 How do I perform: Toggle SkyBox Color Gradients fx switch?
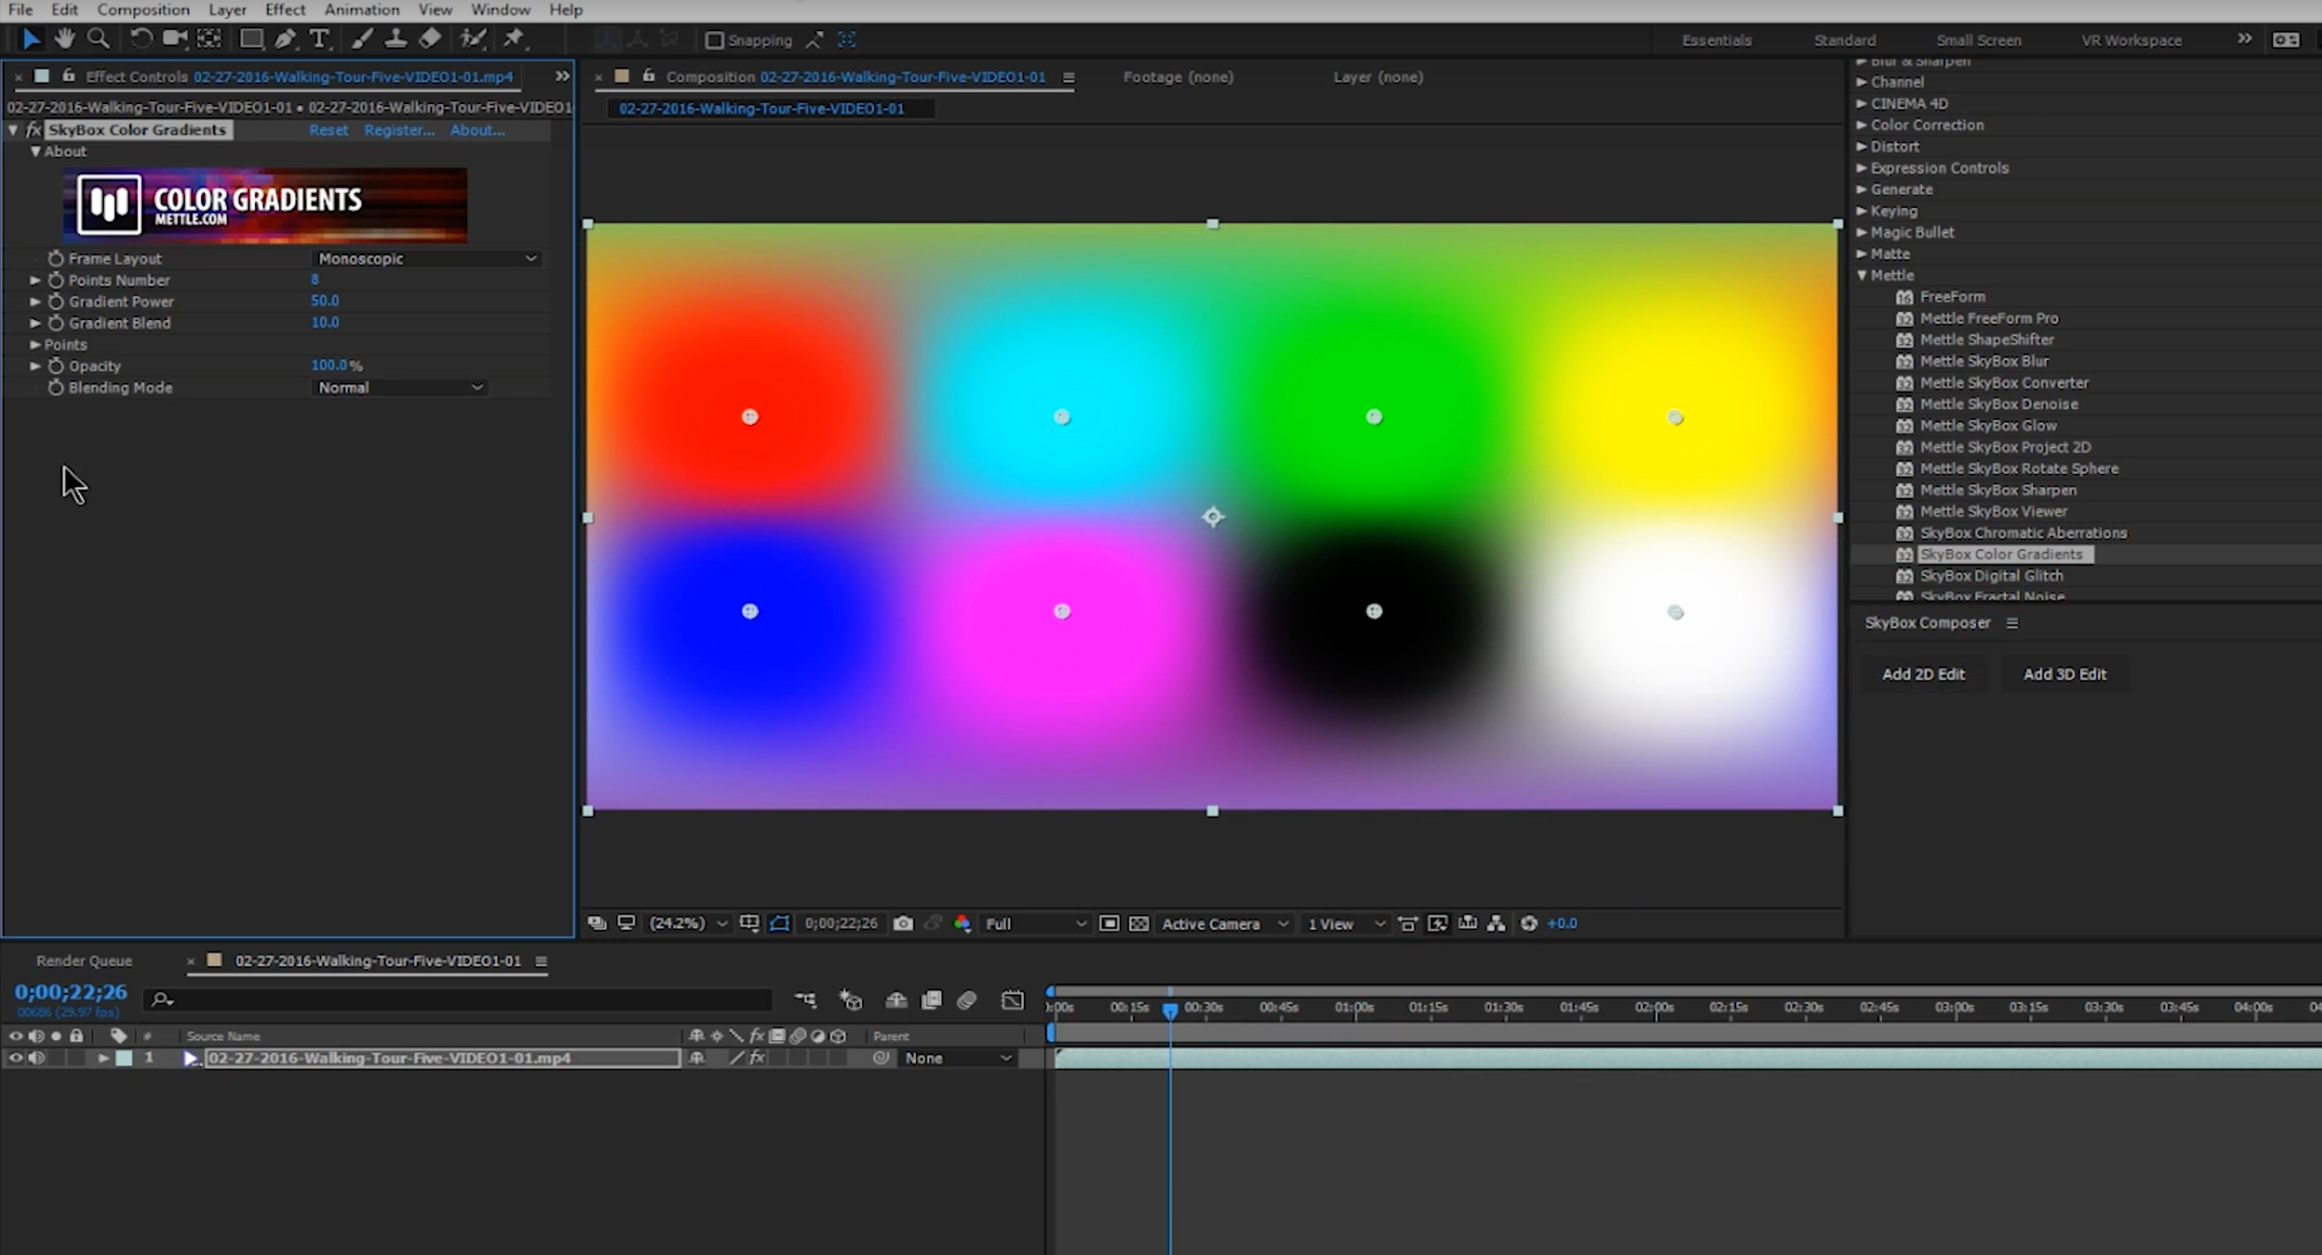coord(34,130)
